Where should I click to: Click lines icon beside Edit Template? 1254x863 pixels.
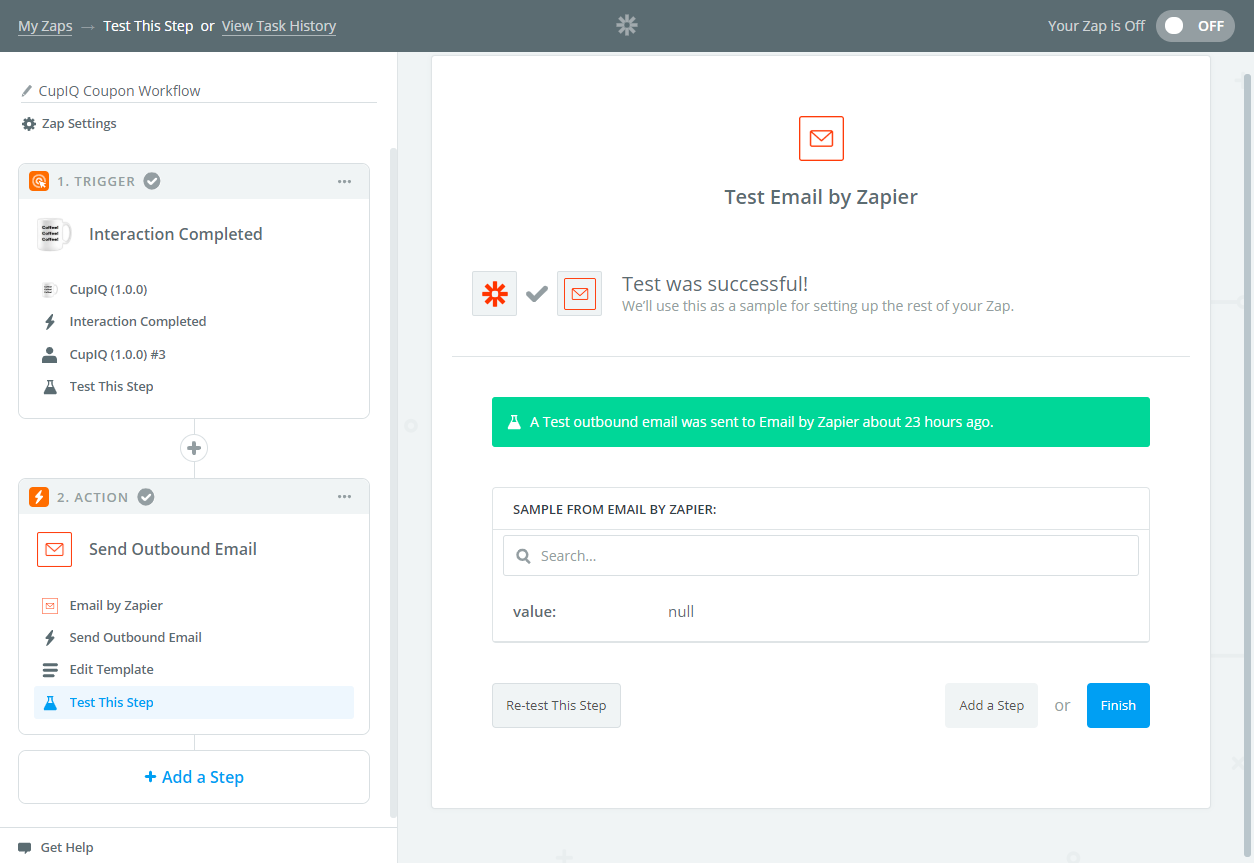(x=49, y=670)
